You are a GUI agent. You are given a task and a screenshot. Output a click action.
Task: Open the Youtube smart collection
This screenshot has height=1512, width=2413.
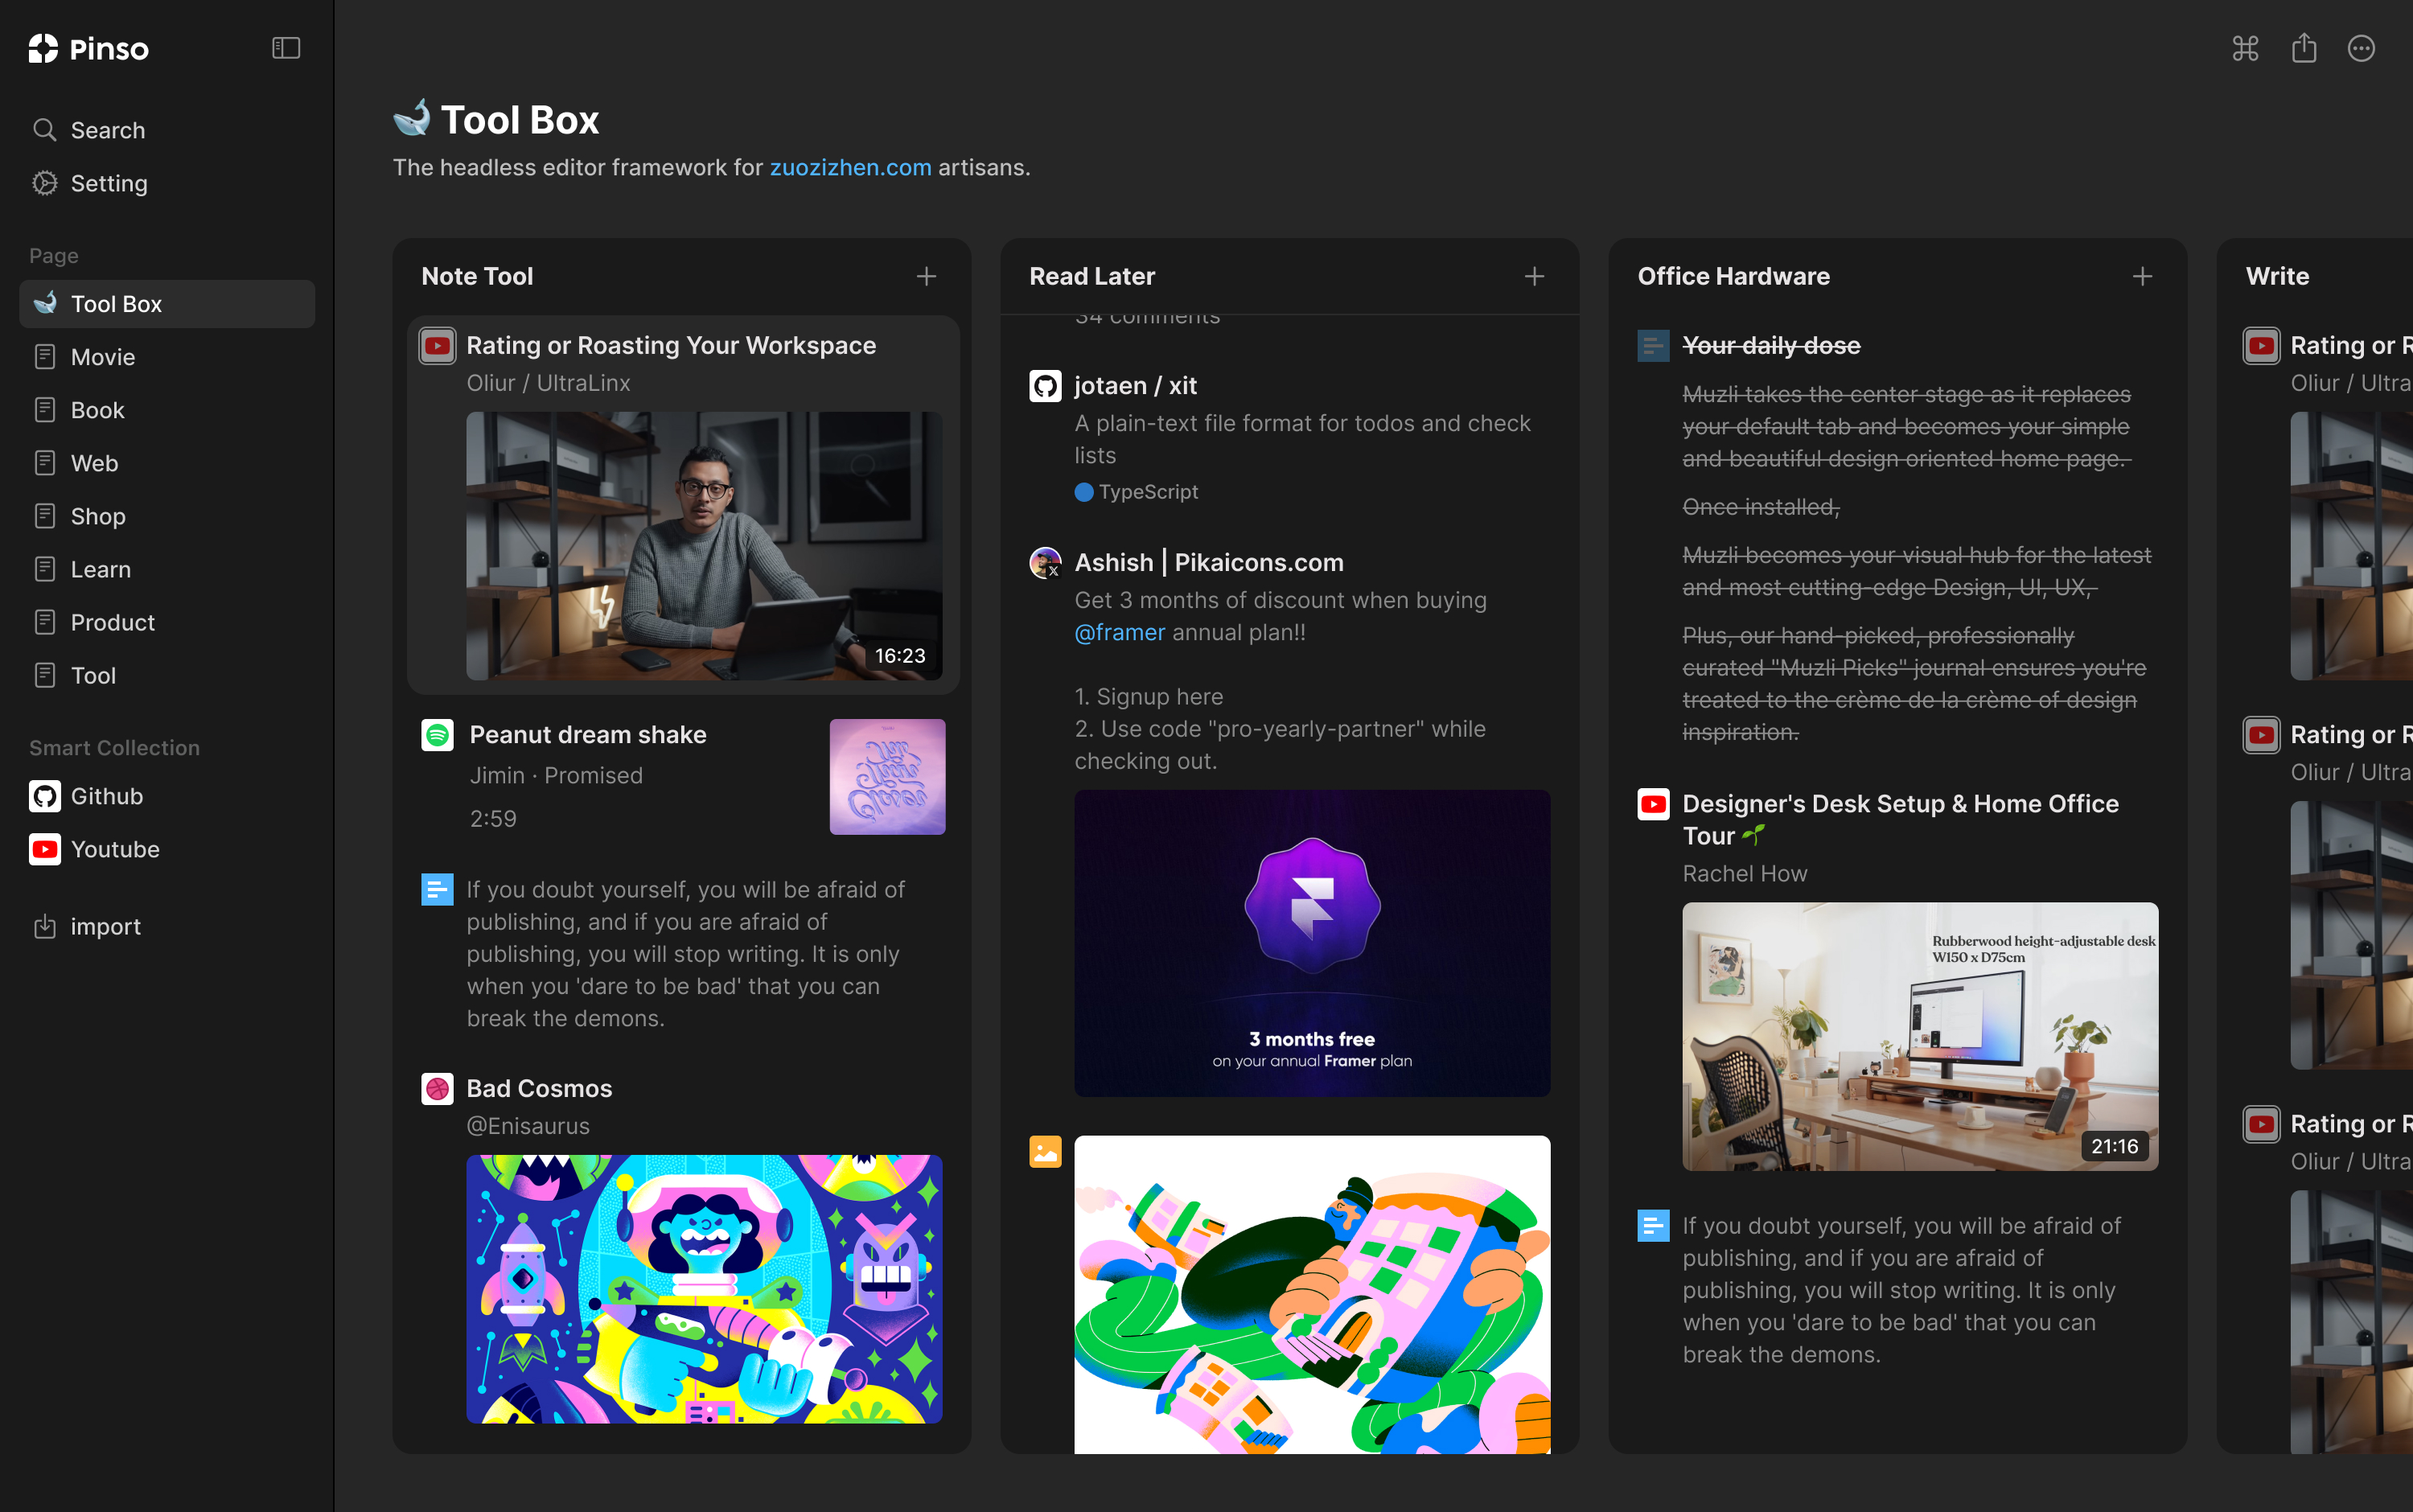pyautogui.click(x=167, y=849)
